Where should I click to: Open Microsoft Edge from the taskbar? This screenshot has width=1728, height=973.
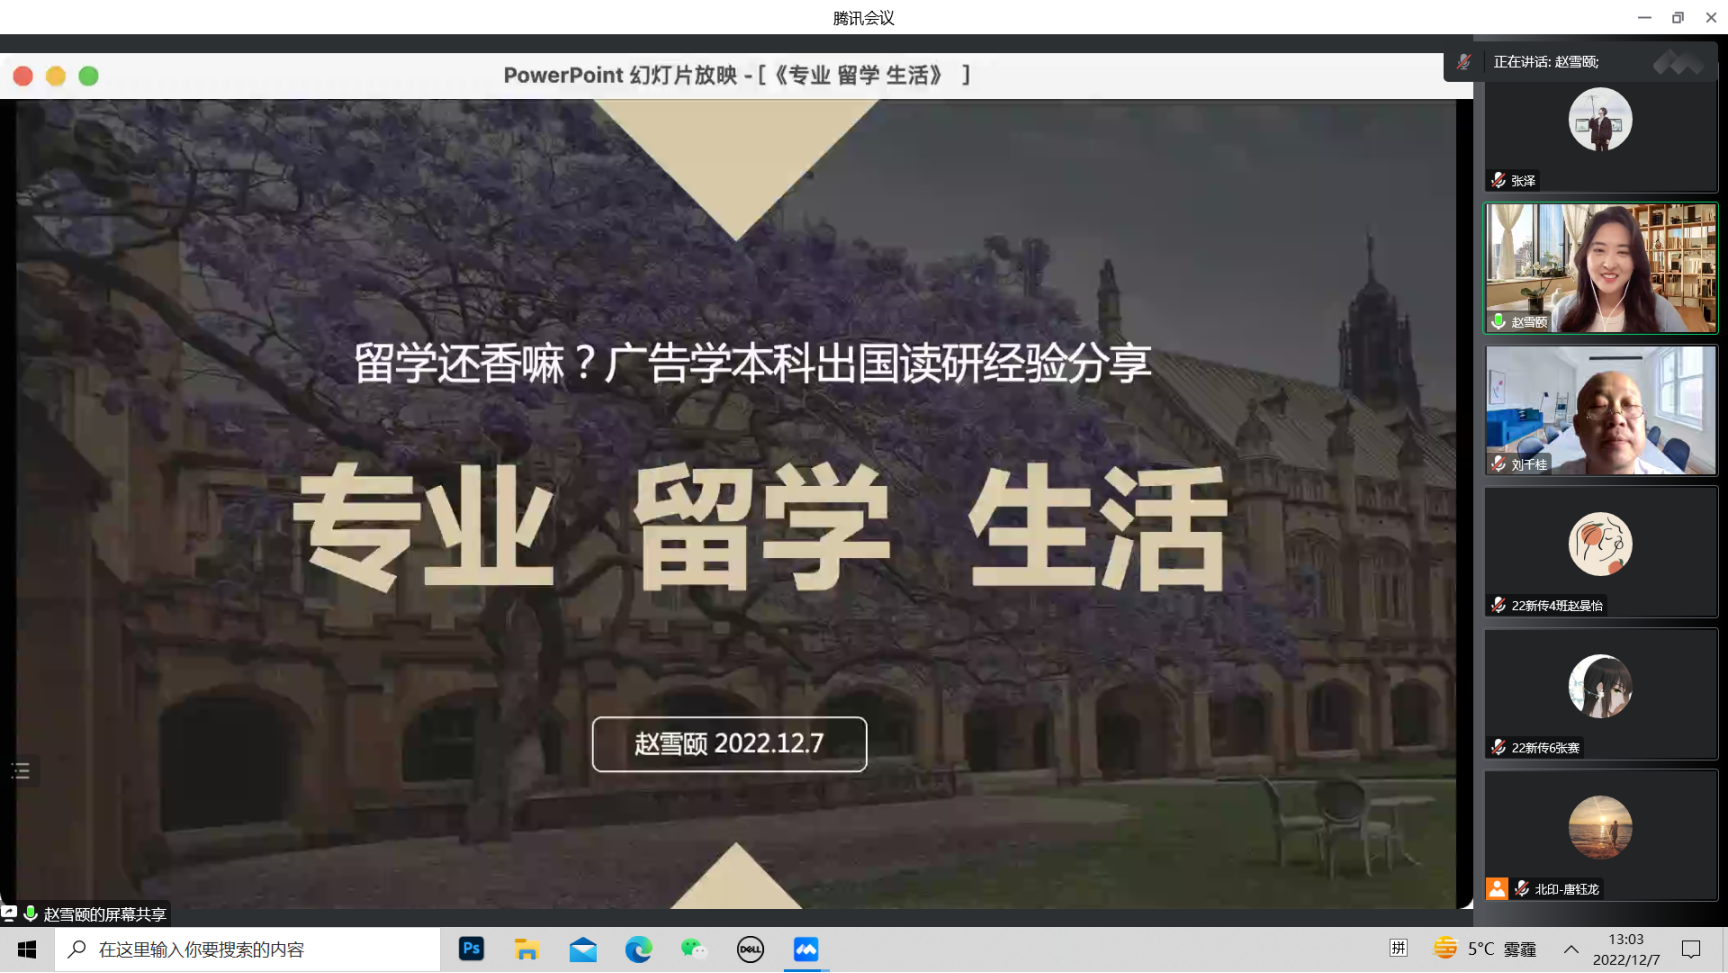[639, 949]
